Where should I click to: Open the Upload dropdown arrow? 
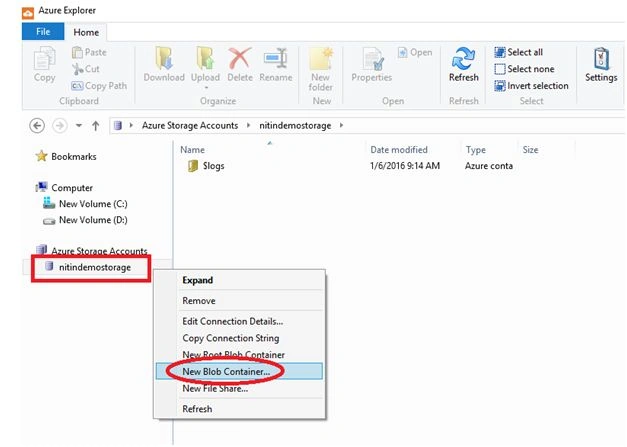[206, 88]
